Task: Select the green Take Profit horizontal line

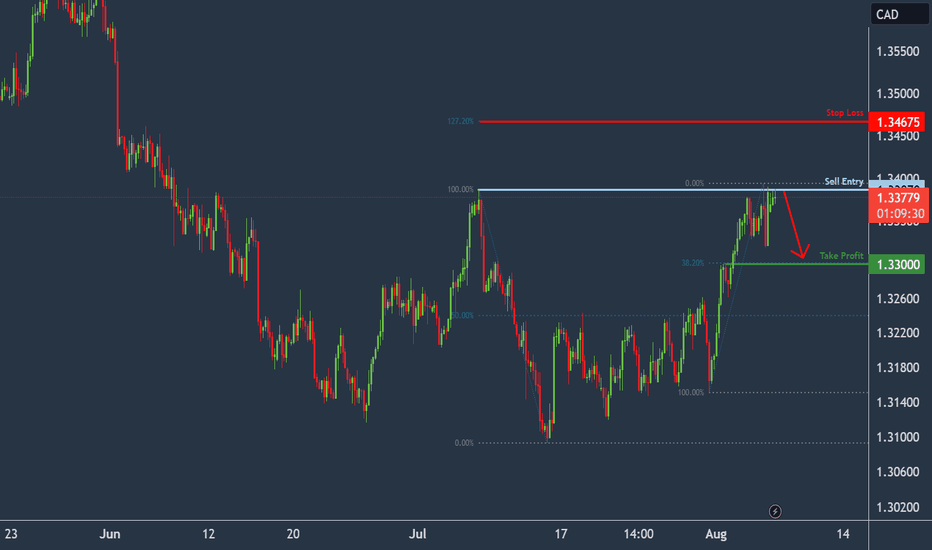Action: (x=796, y=263)
